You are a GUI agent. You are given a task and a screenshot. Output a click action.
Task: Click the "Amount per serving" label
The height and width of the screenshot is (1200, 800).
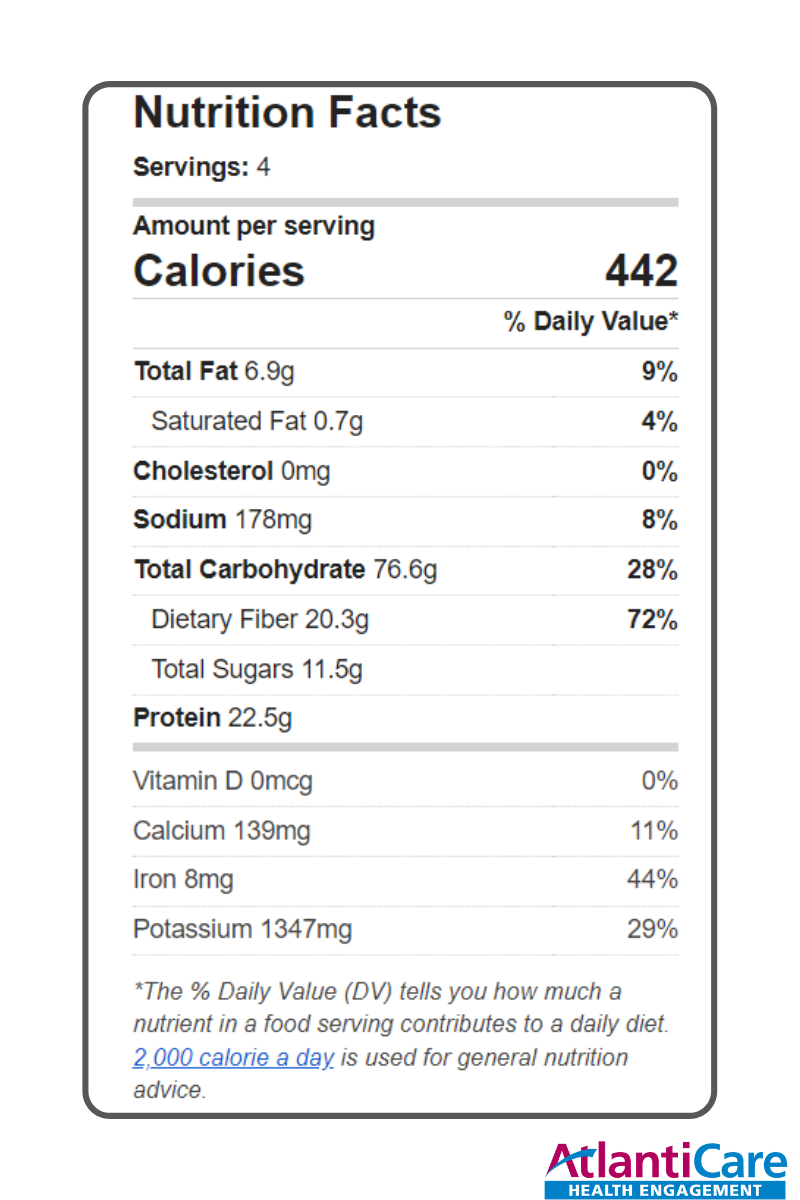tap(254, 226)
